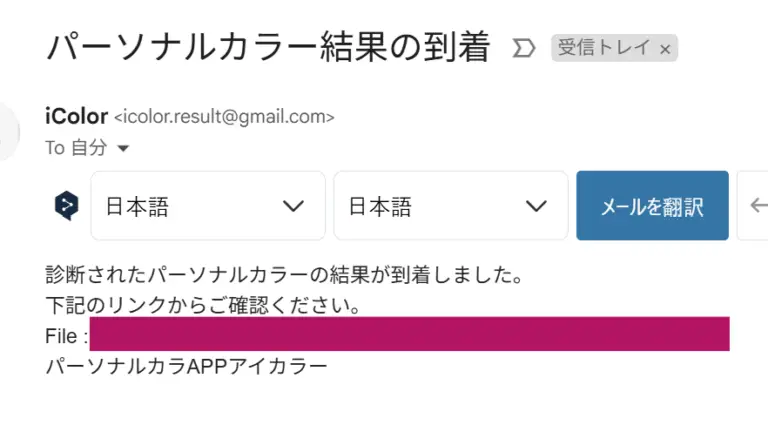Remove the 受信トレイ label with its x
The width and height of the screenshot is (768, 432).
click(x=665, y=49)
